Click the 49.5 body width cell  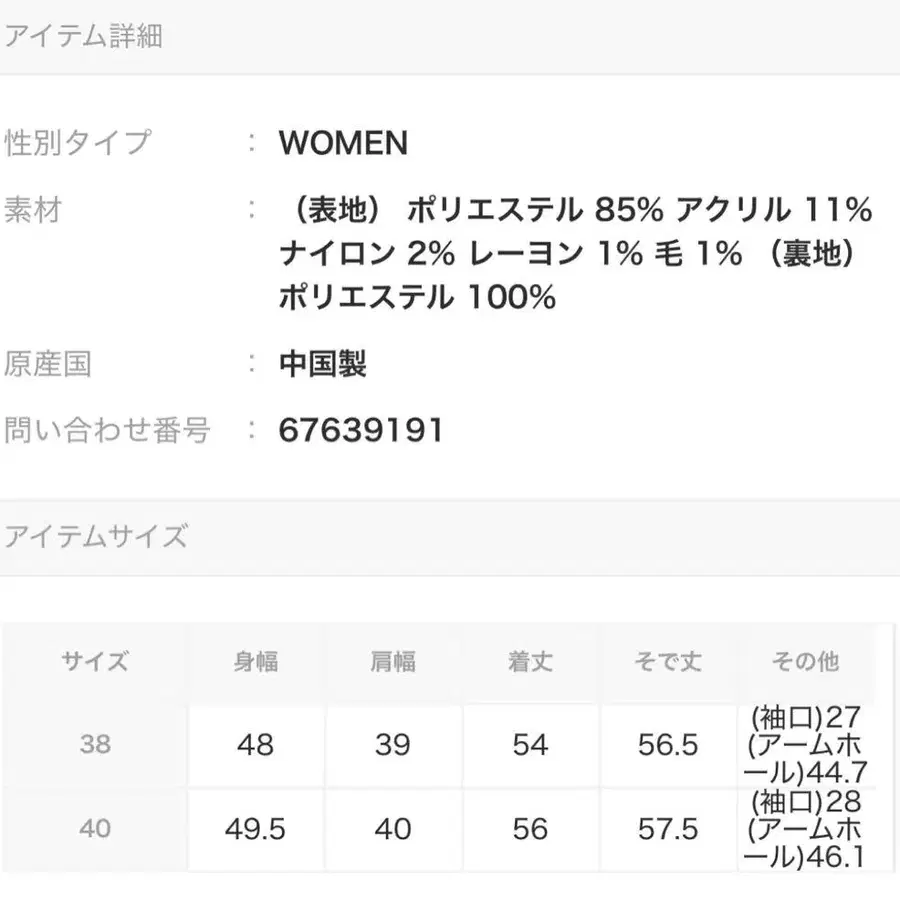tap(256, 829)
